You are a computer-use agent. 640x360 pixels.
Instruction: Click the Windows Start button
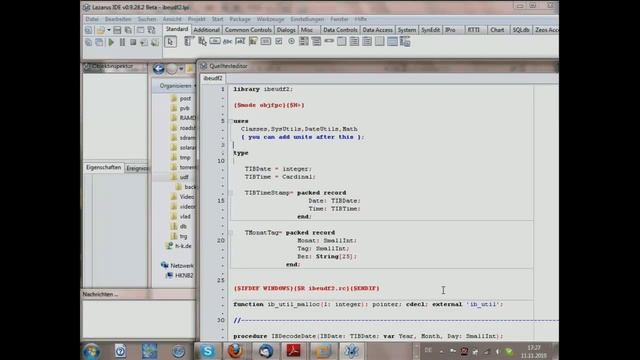[91, 351]
